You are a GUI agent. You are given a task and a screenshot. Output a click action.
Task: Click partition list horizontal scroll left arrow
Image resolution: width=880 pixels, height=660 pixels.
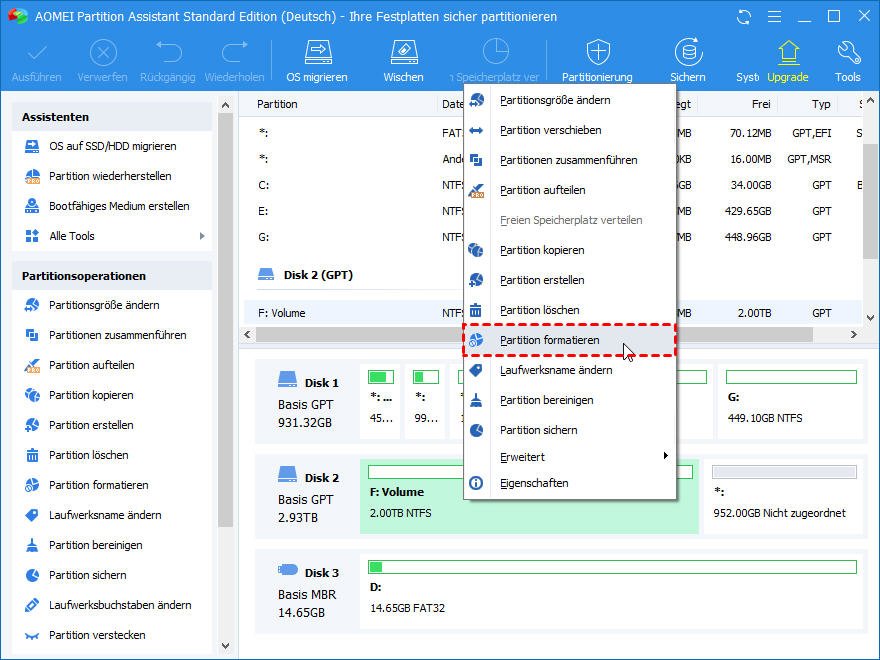pos(248,334)
